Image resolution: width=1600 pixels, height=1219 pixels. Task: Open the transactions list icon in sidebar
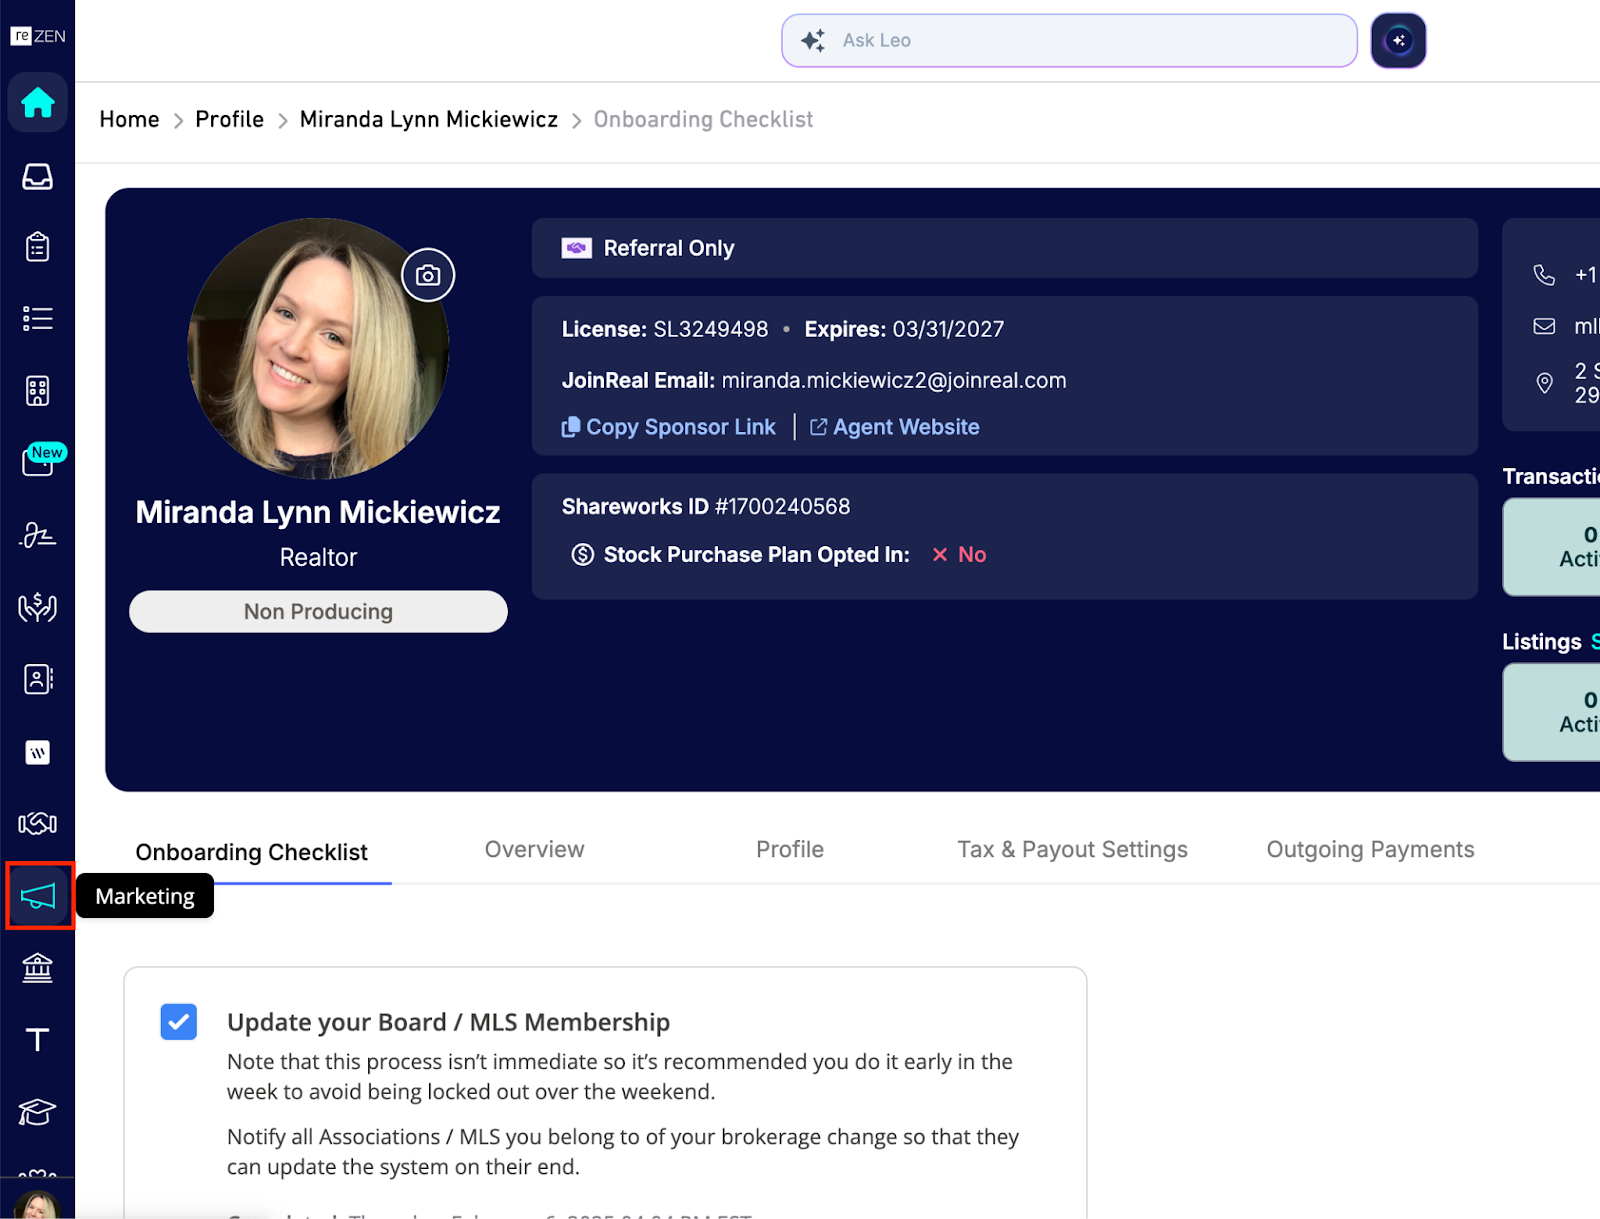click(x=37, y=317)
